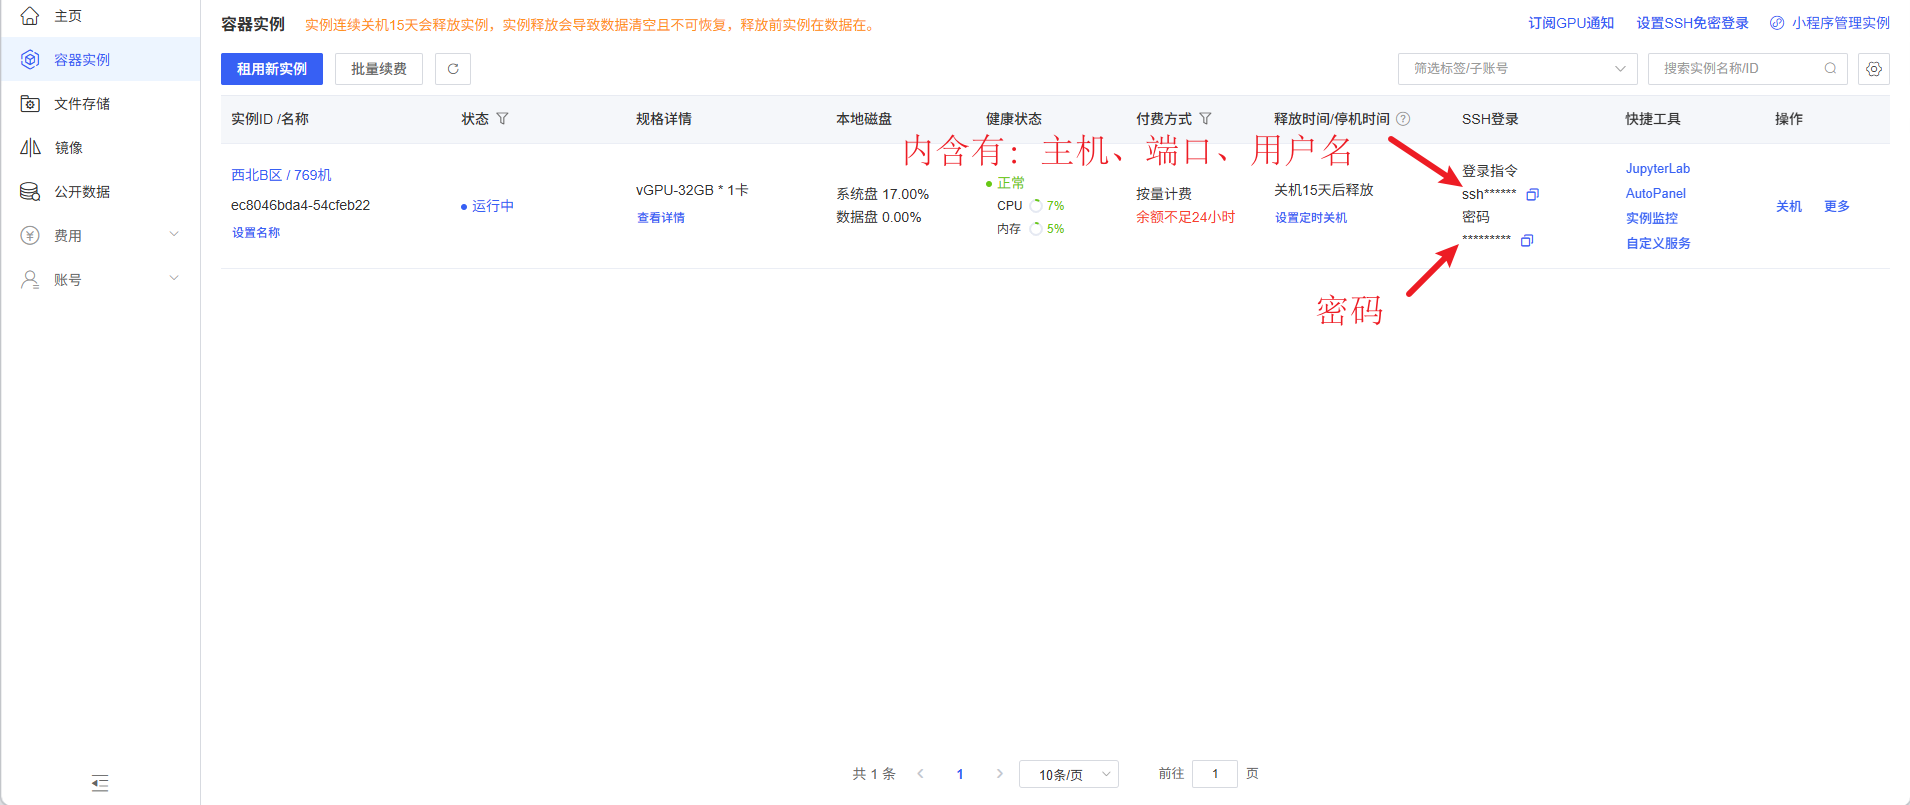The width and height of the screenshot is (1910, 805).
Task: Click the 数据盘 0.00% value
Action: [x=879, y=217]
